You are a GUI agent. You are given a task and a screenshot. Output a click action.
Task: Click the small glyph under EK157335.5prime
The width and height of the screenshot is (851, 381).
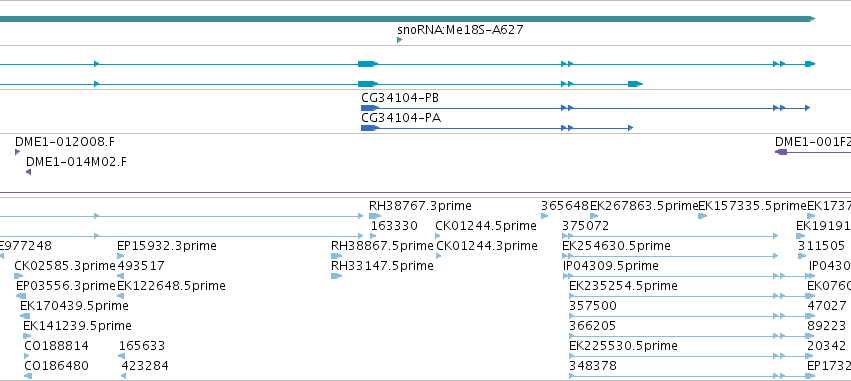tap(702, 216)
